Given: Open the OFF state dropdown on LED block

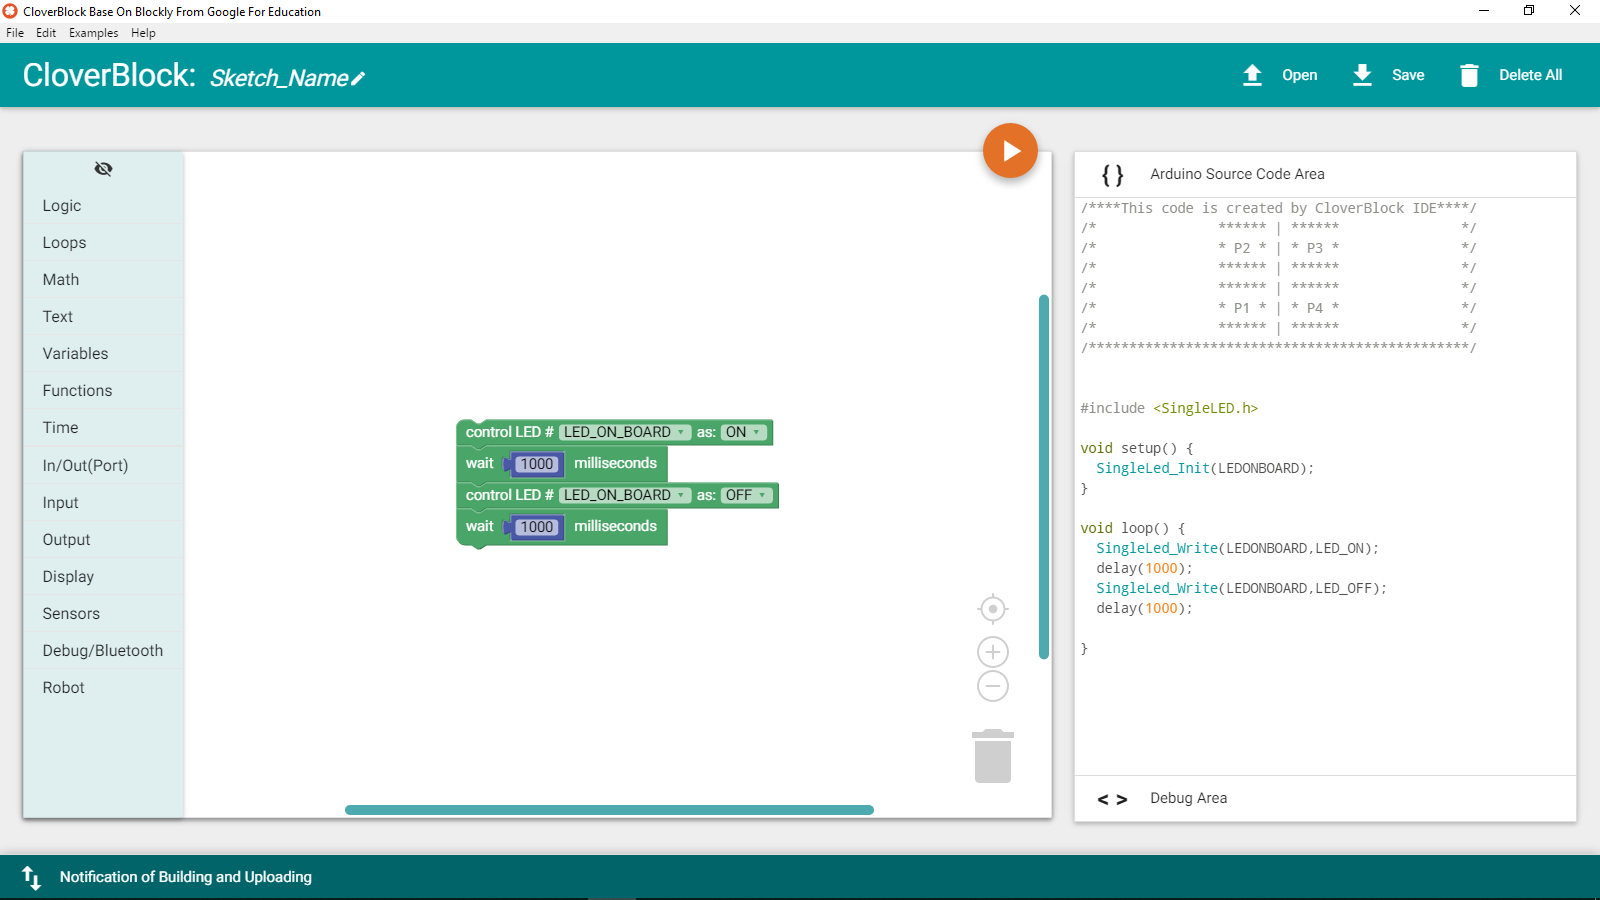Looking at the screenshot, I should [x=747, y=495].
